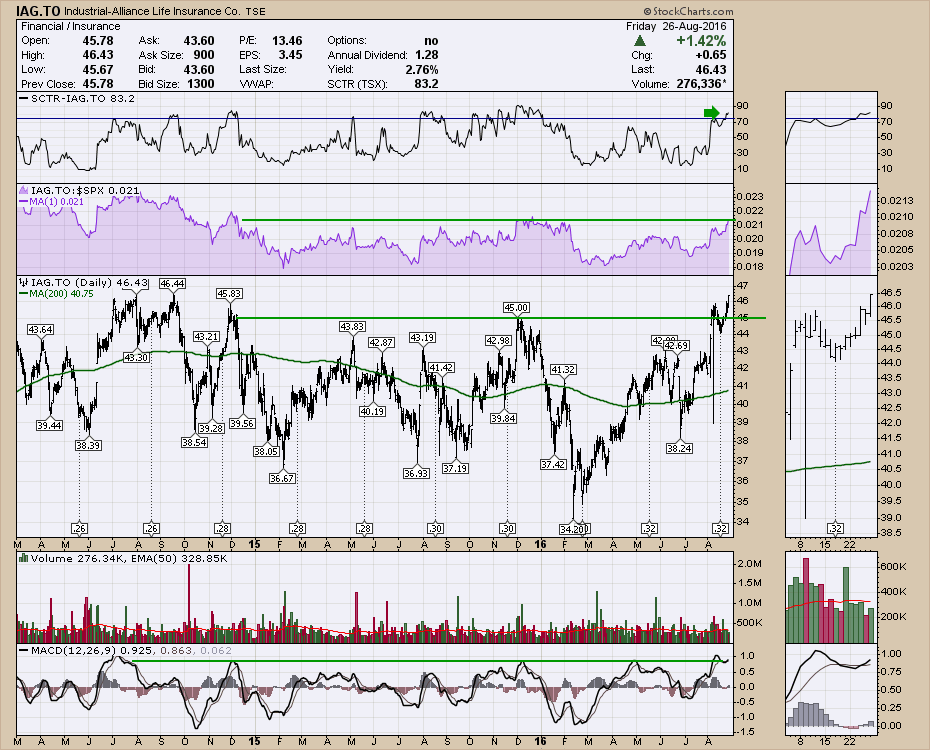Click the green up-triangle change indicator
Viewport: 930px width, 750px height.
point(639,41)
